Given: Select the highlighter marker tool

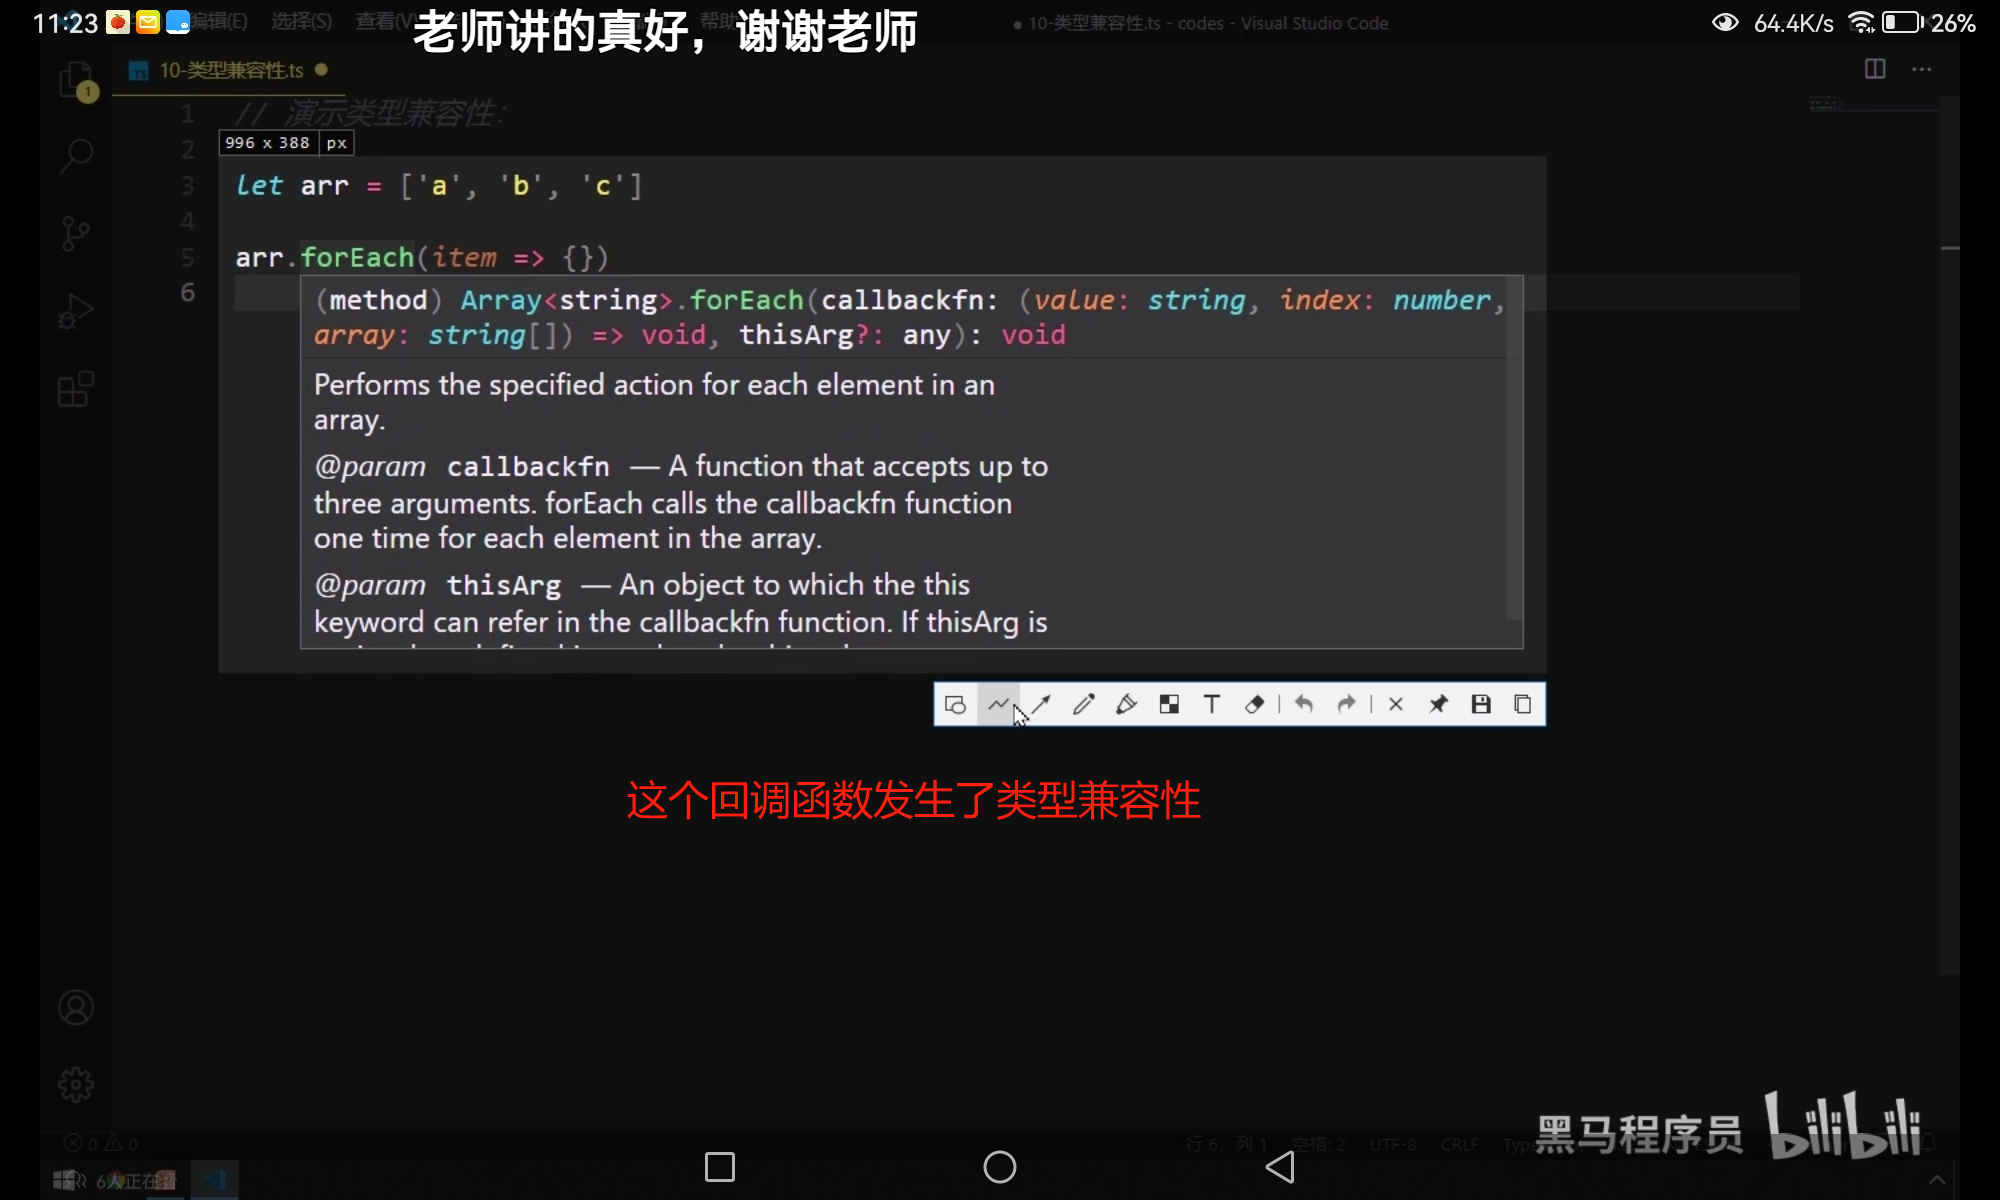Looking at the screenshot, I should (x=1127, y=705).
